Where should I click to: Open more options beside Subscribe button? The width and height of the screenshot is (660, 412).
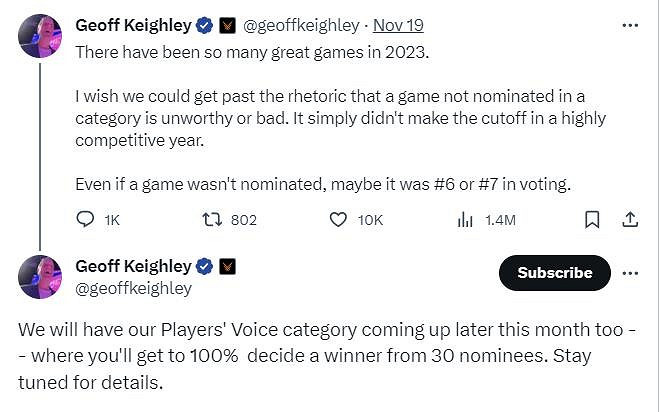(x=630, y=272)
